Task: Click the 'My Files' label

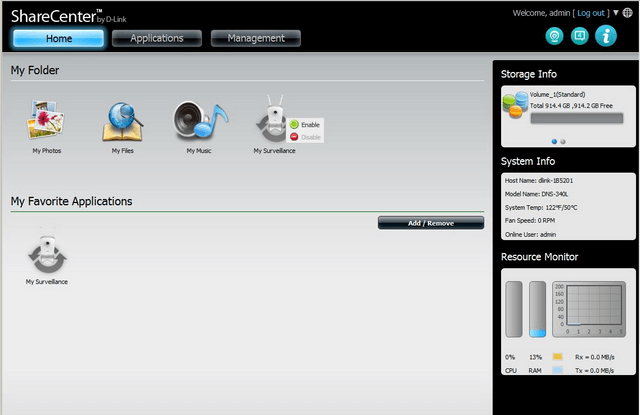Action: pos(122,151)
